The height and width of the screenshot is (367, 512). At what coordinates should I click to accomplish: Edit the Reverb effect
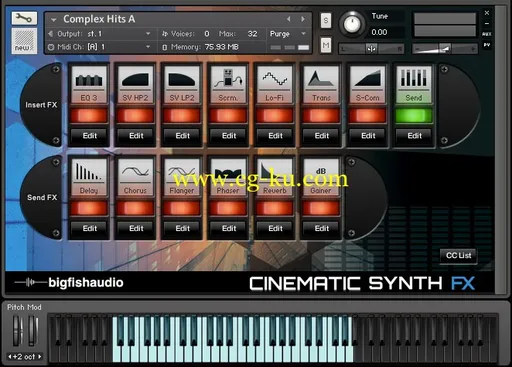point(275,228)
